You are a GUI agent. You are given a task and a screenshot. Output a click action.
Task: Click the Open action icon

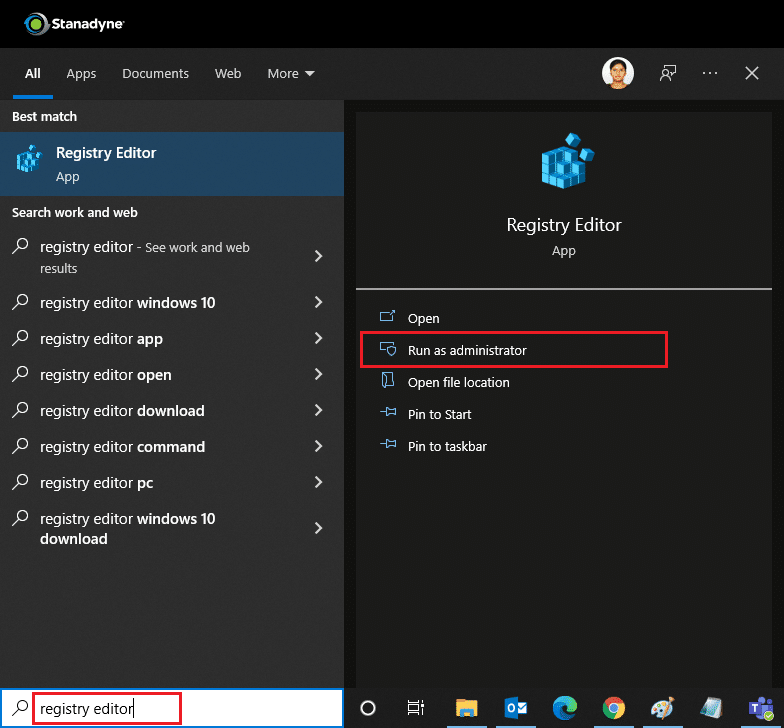click(388, 316)
